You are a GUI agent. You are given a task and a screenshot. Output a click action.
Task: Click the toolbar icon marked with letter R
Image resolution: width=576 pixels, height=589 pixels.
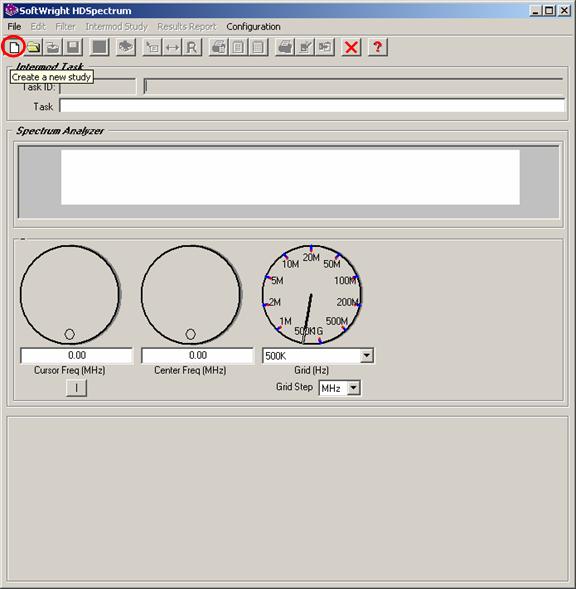192,47
